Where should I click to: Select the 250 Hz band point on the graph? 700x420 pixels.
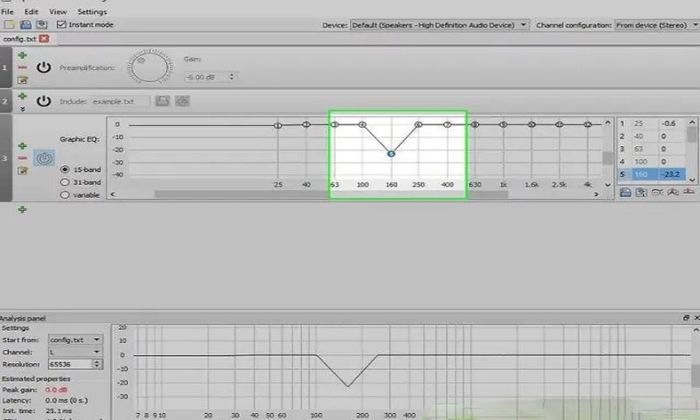click(x=418, y=125)
